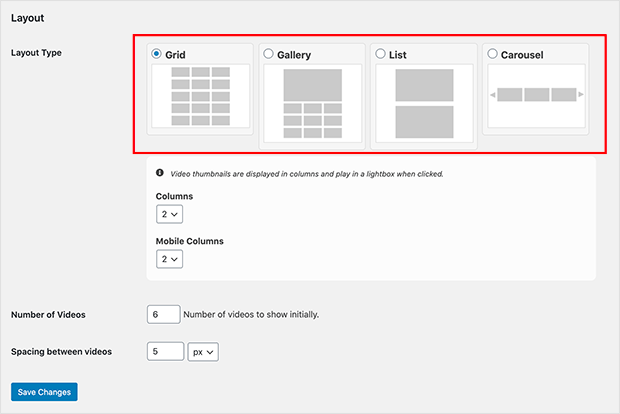Click the Carousel label text
This screenshot has width=620, height=414.
pos(522,55)
